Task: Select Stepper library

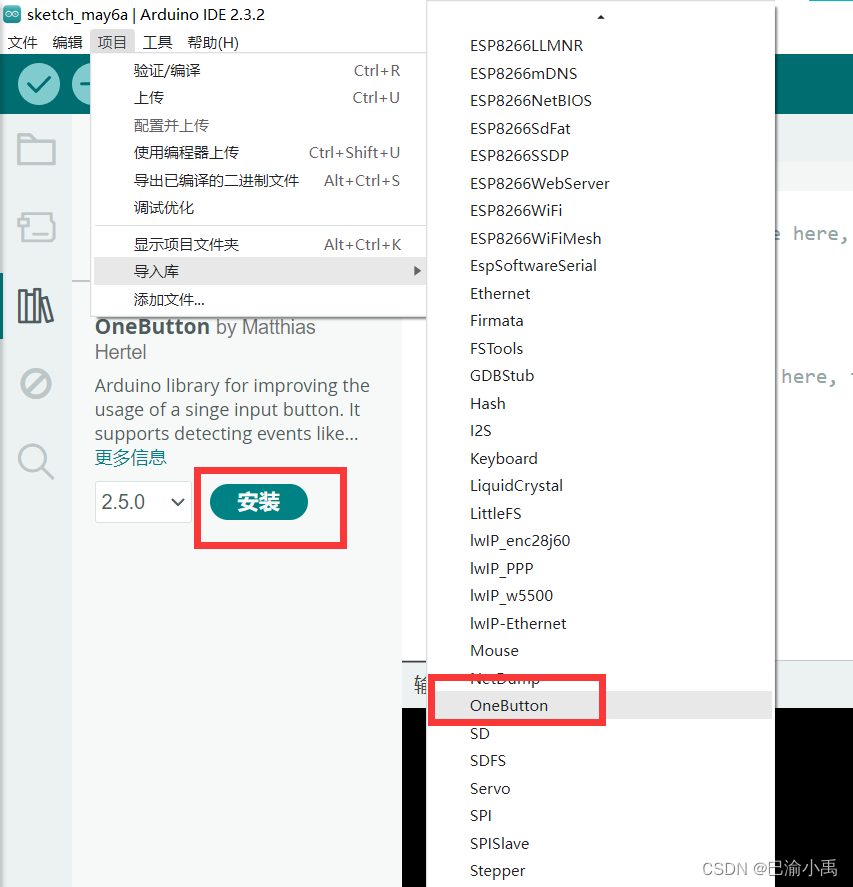Action: [x=601, y=871]
